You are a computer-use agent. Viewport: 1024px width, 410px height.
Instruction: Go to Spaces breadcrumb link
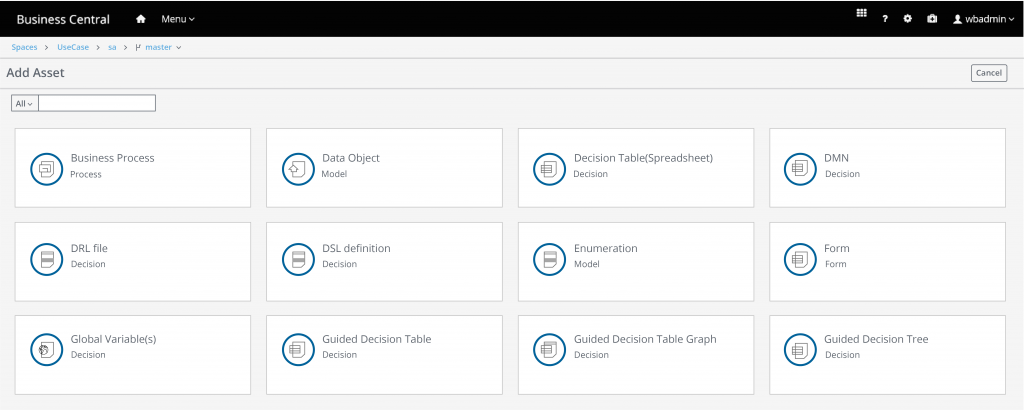[x=24, y=47]
